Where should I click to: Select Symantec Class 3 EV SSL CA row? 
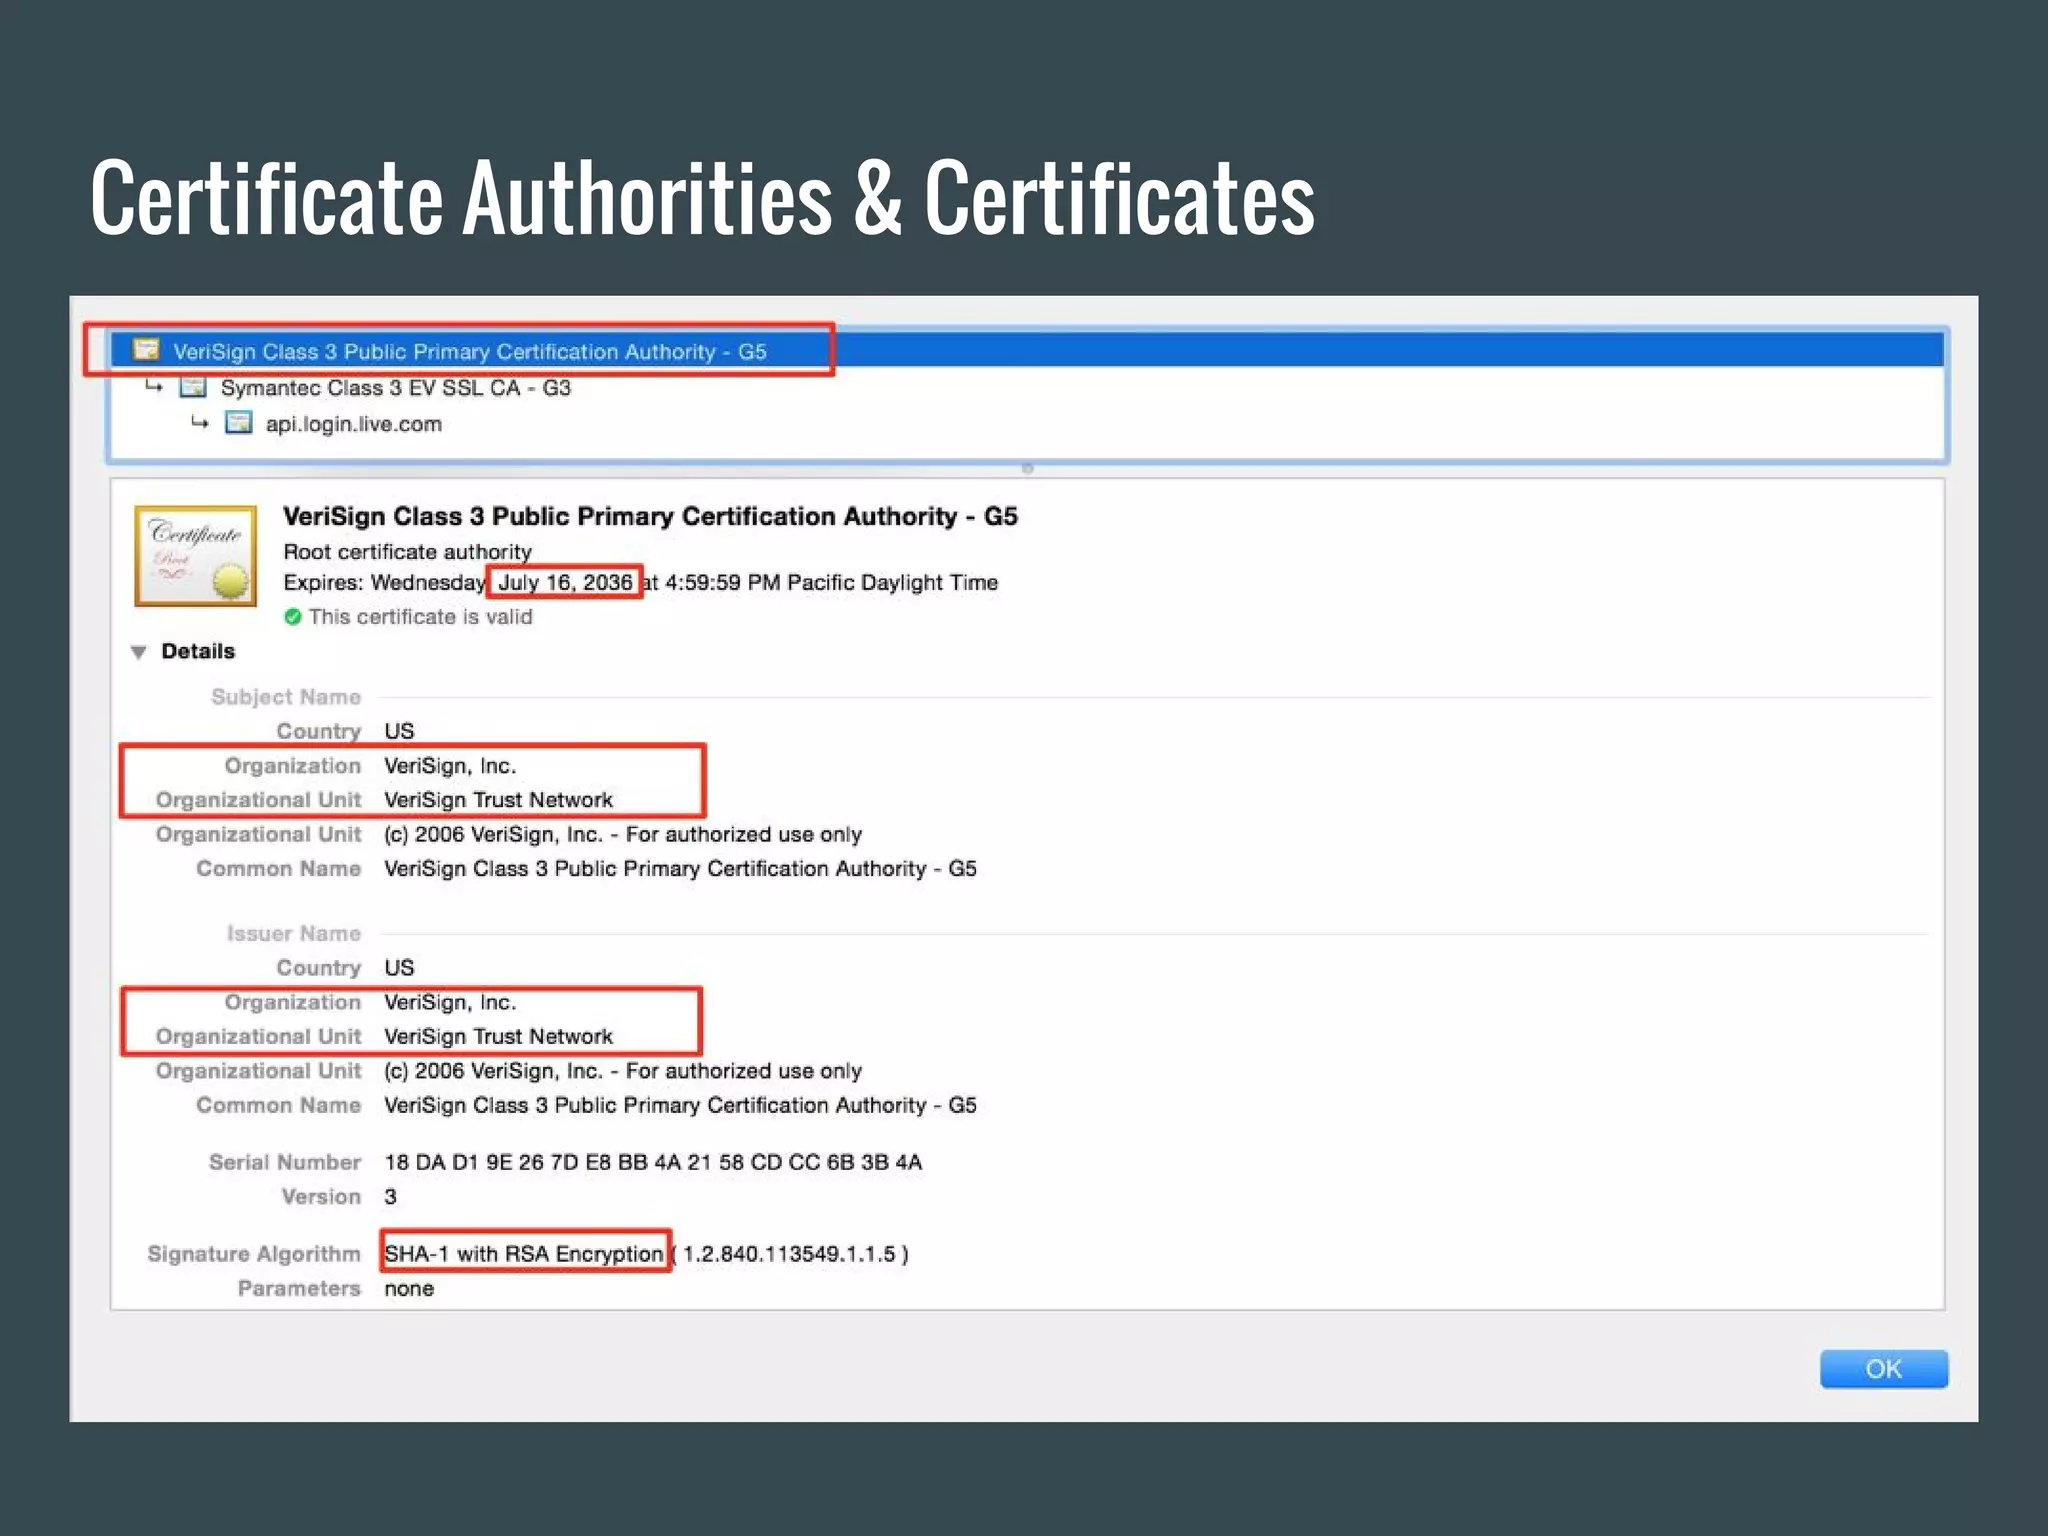coord(1027,387)
